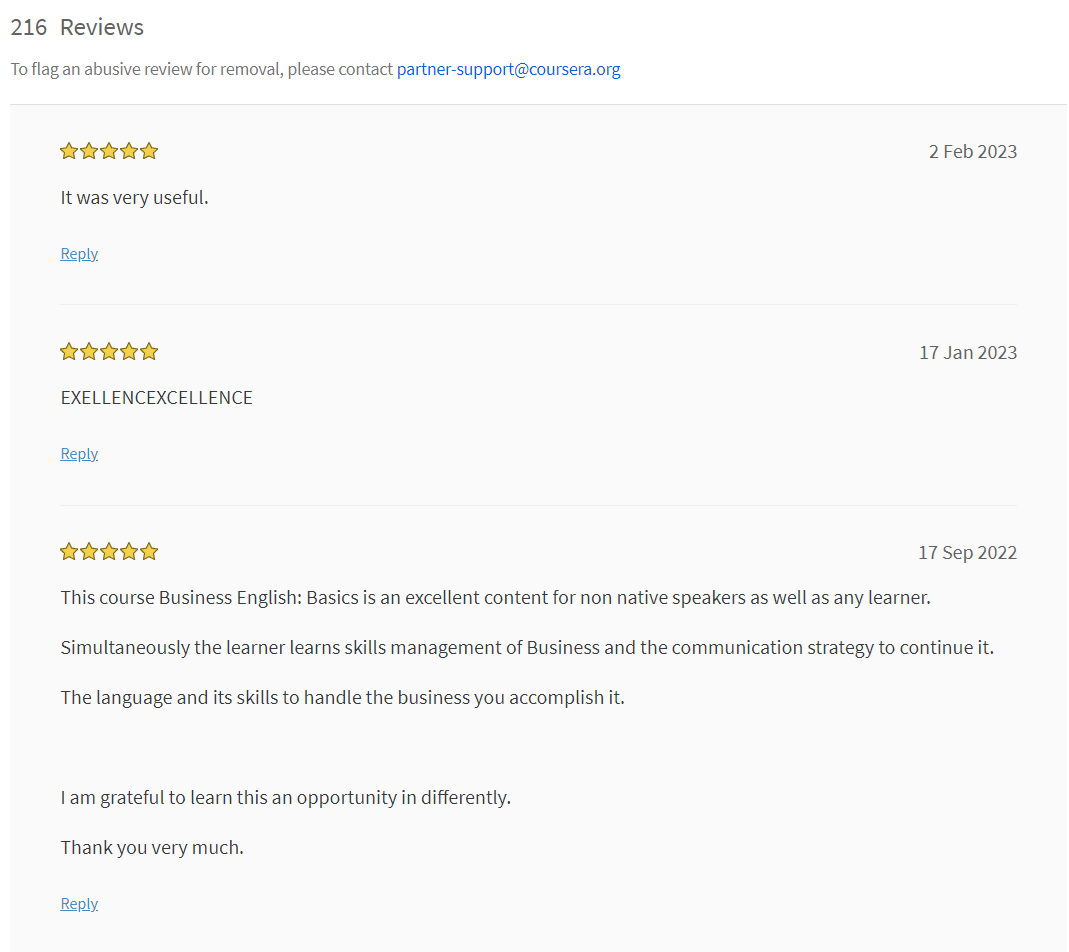Viewport: 1069px width, 952px height.
Task: Click fifth star of 17 Sep 2022 review
Action: (149, 551)
